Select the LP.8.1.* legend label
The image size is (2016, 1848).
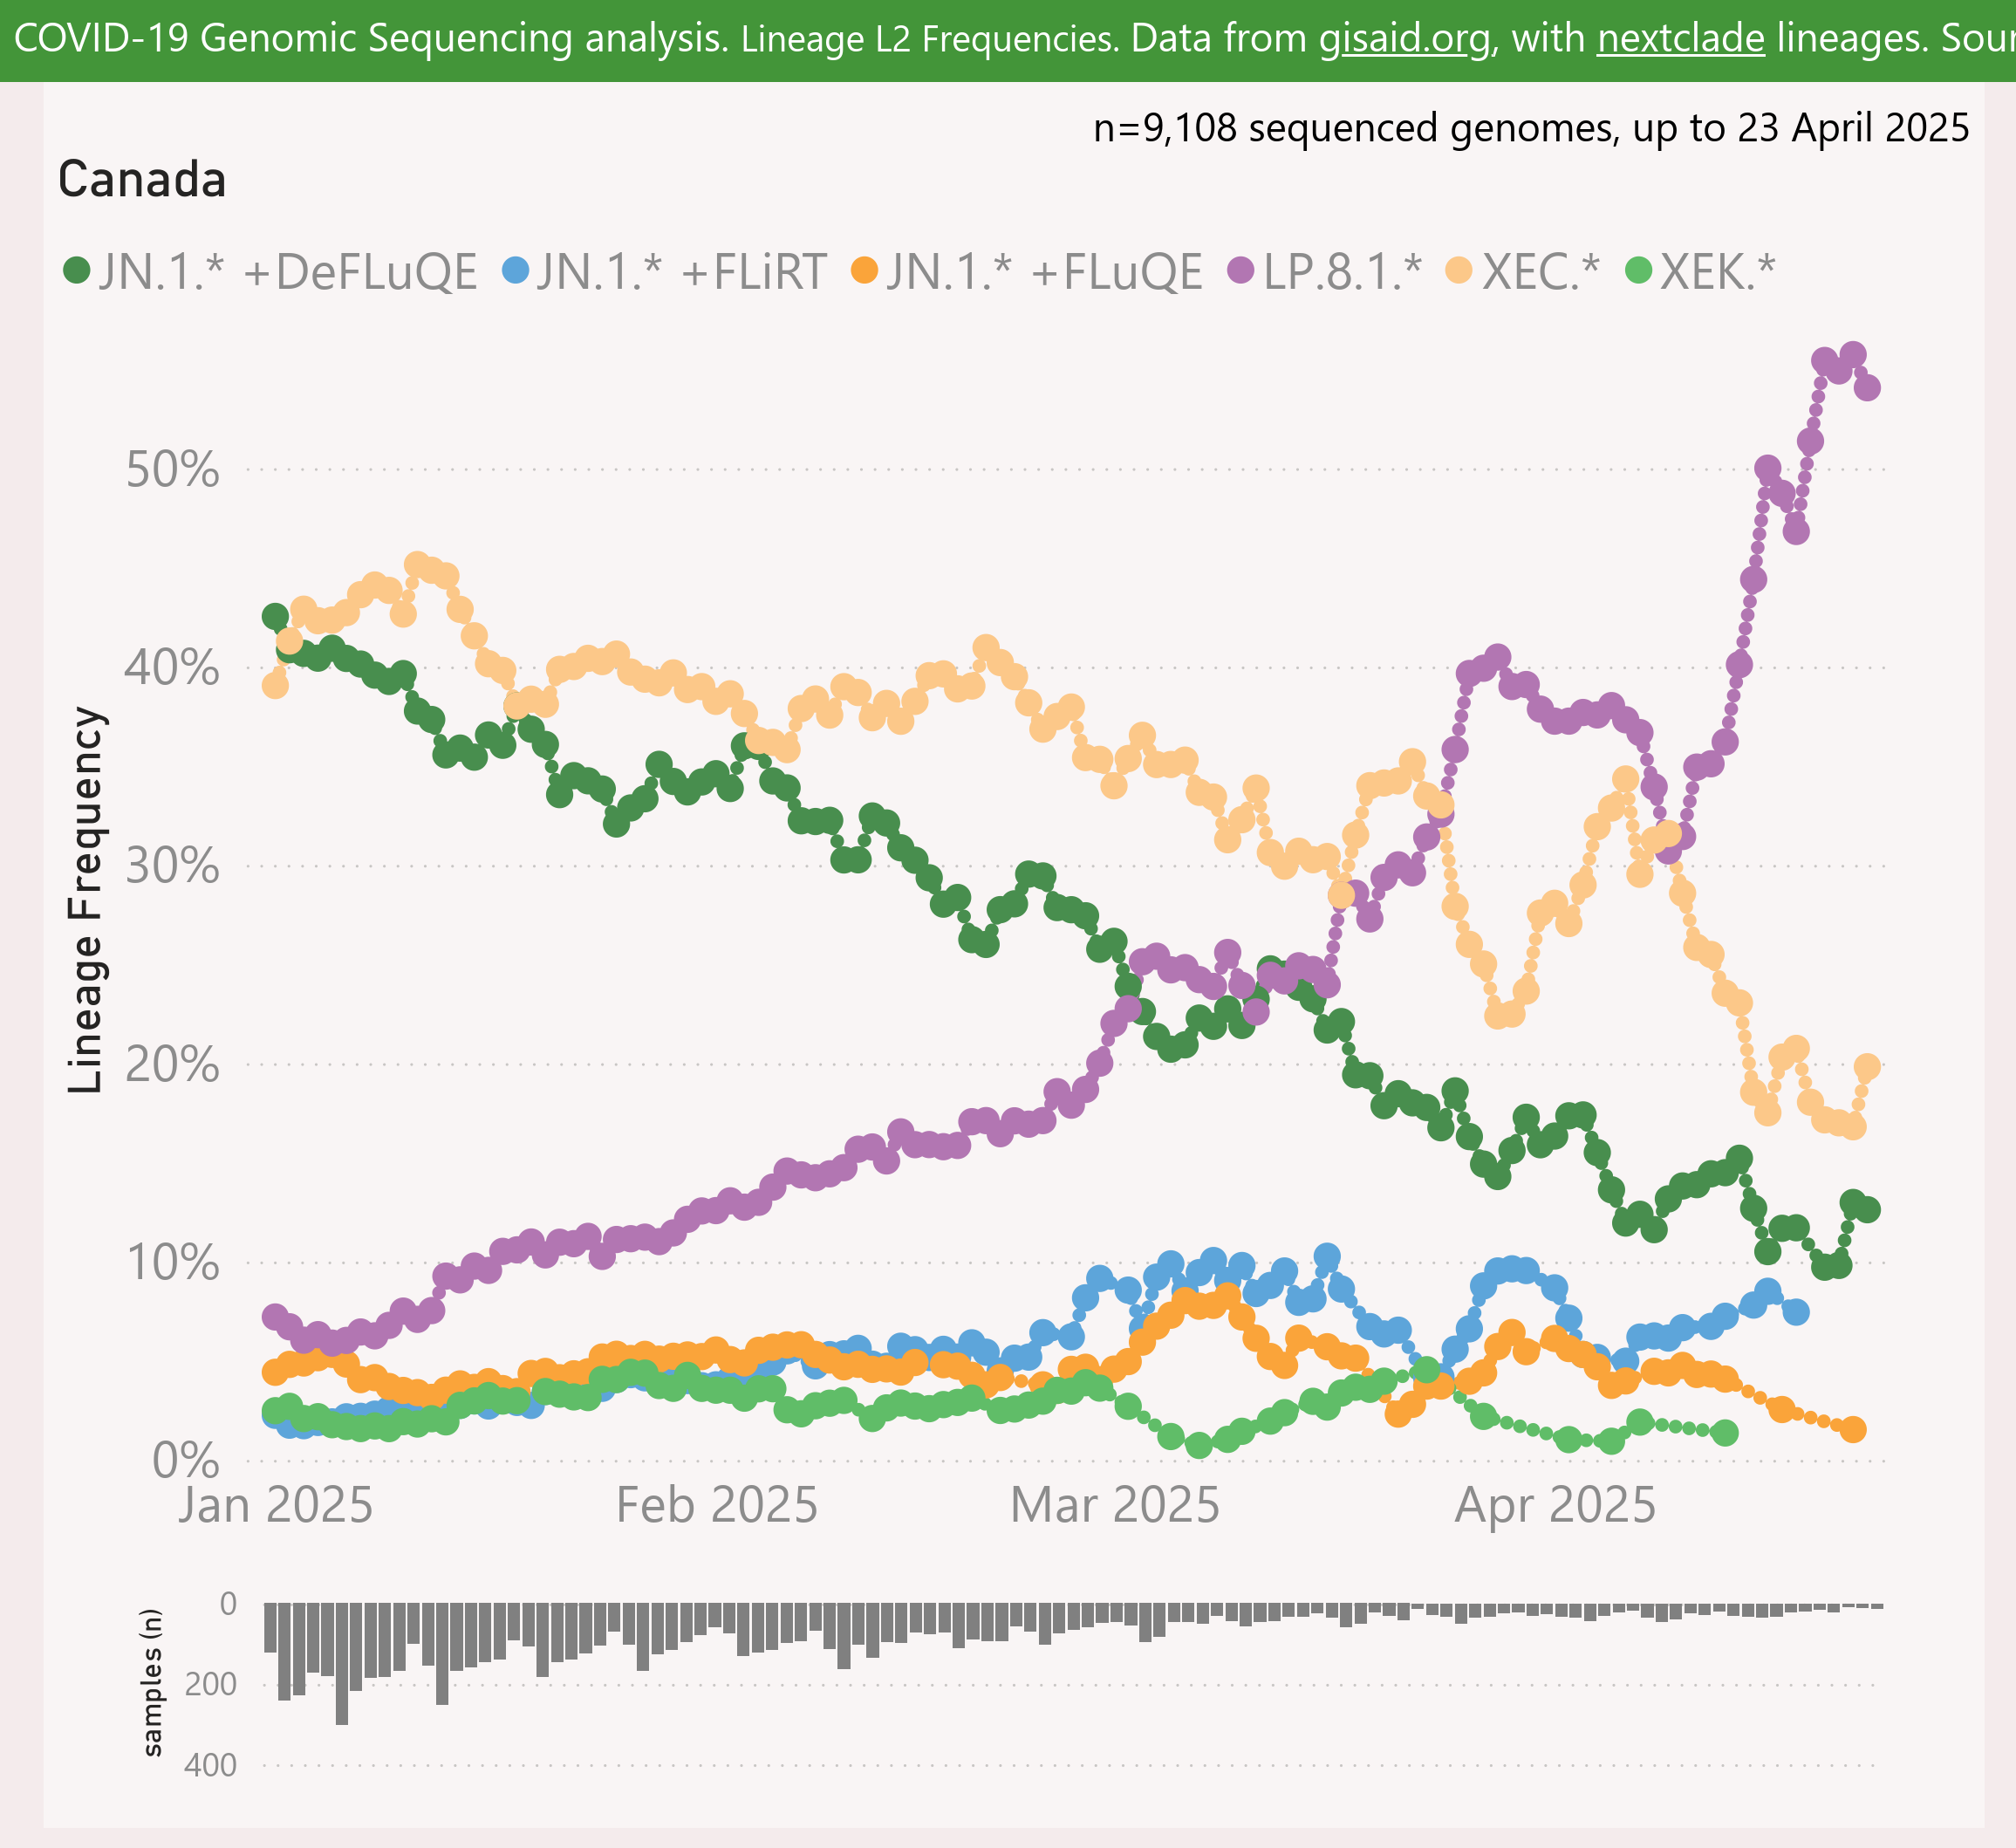tap(1342, 272)
